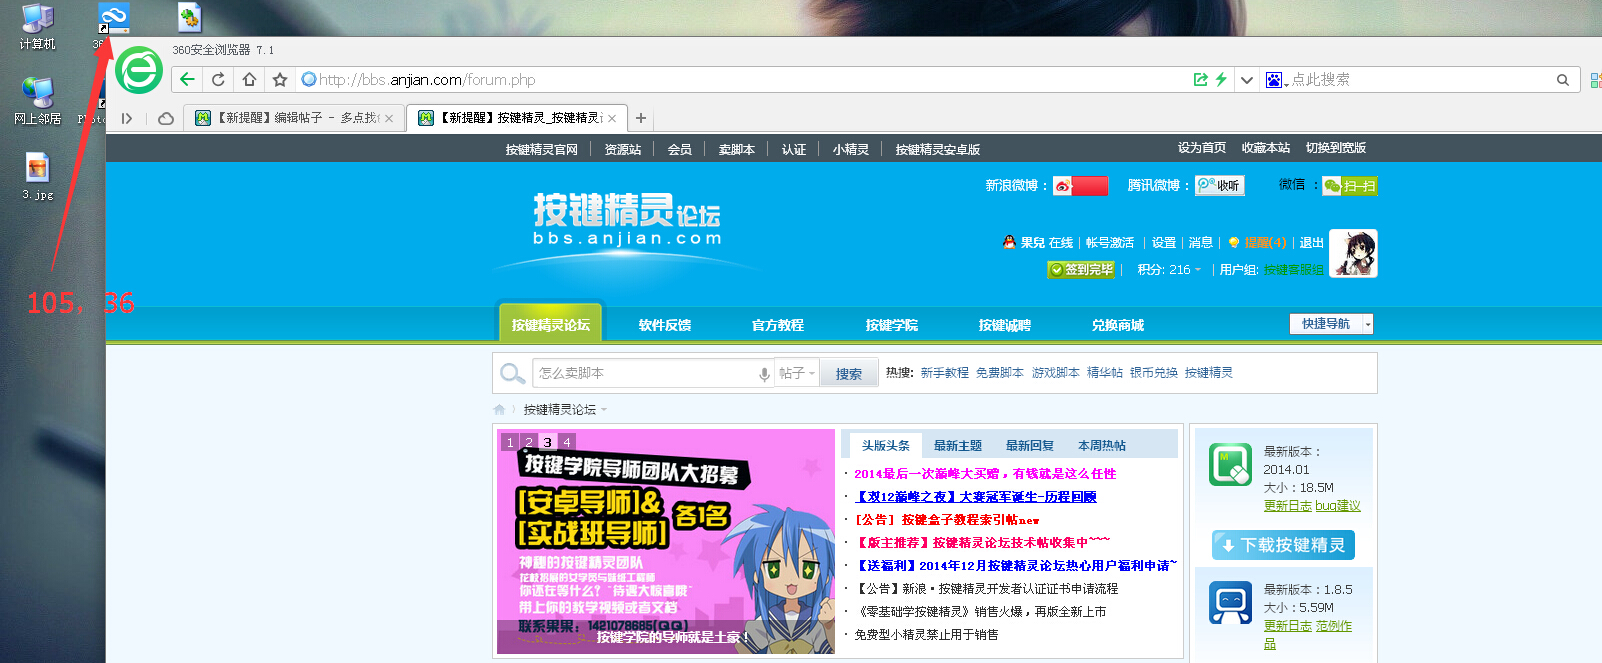The image size is (1602, 663).
Task: Open Baidu search engine selector dropdown
Action: click(x=1276, y=80)
